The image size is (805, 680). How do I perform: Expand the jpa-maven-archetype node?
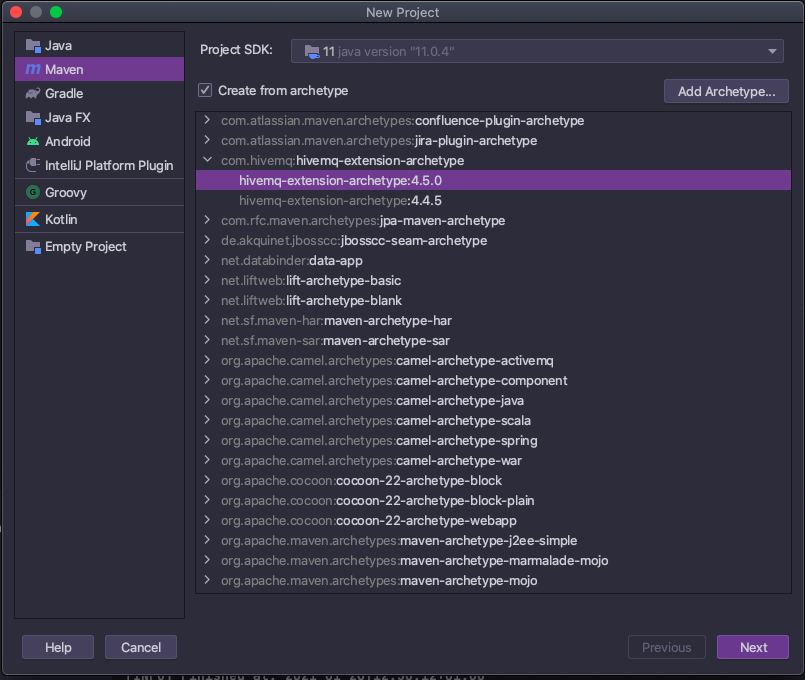(207, 220)
